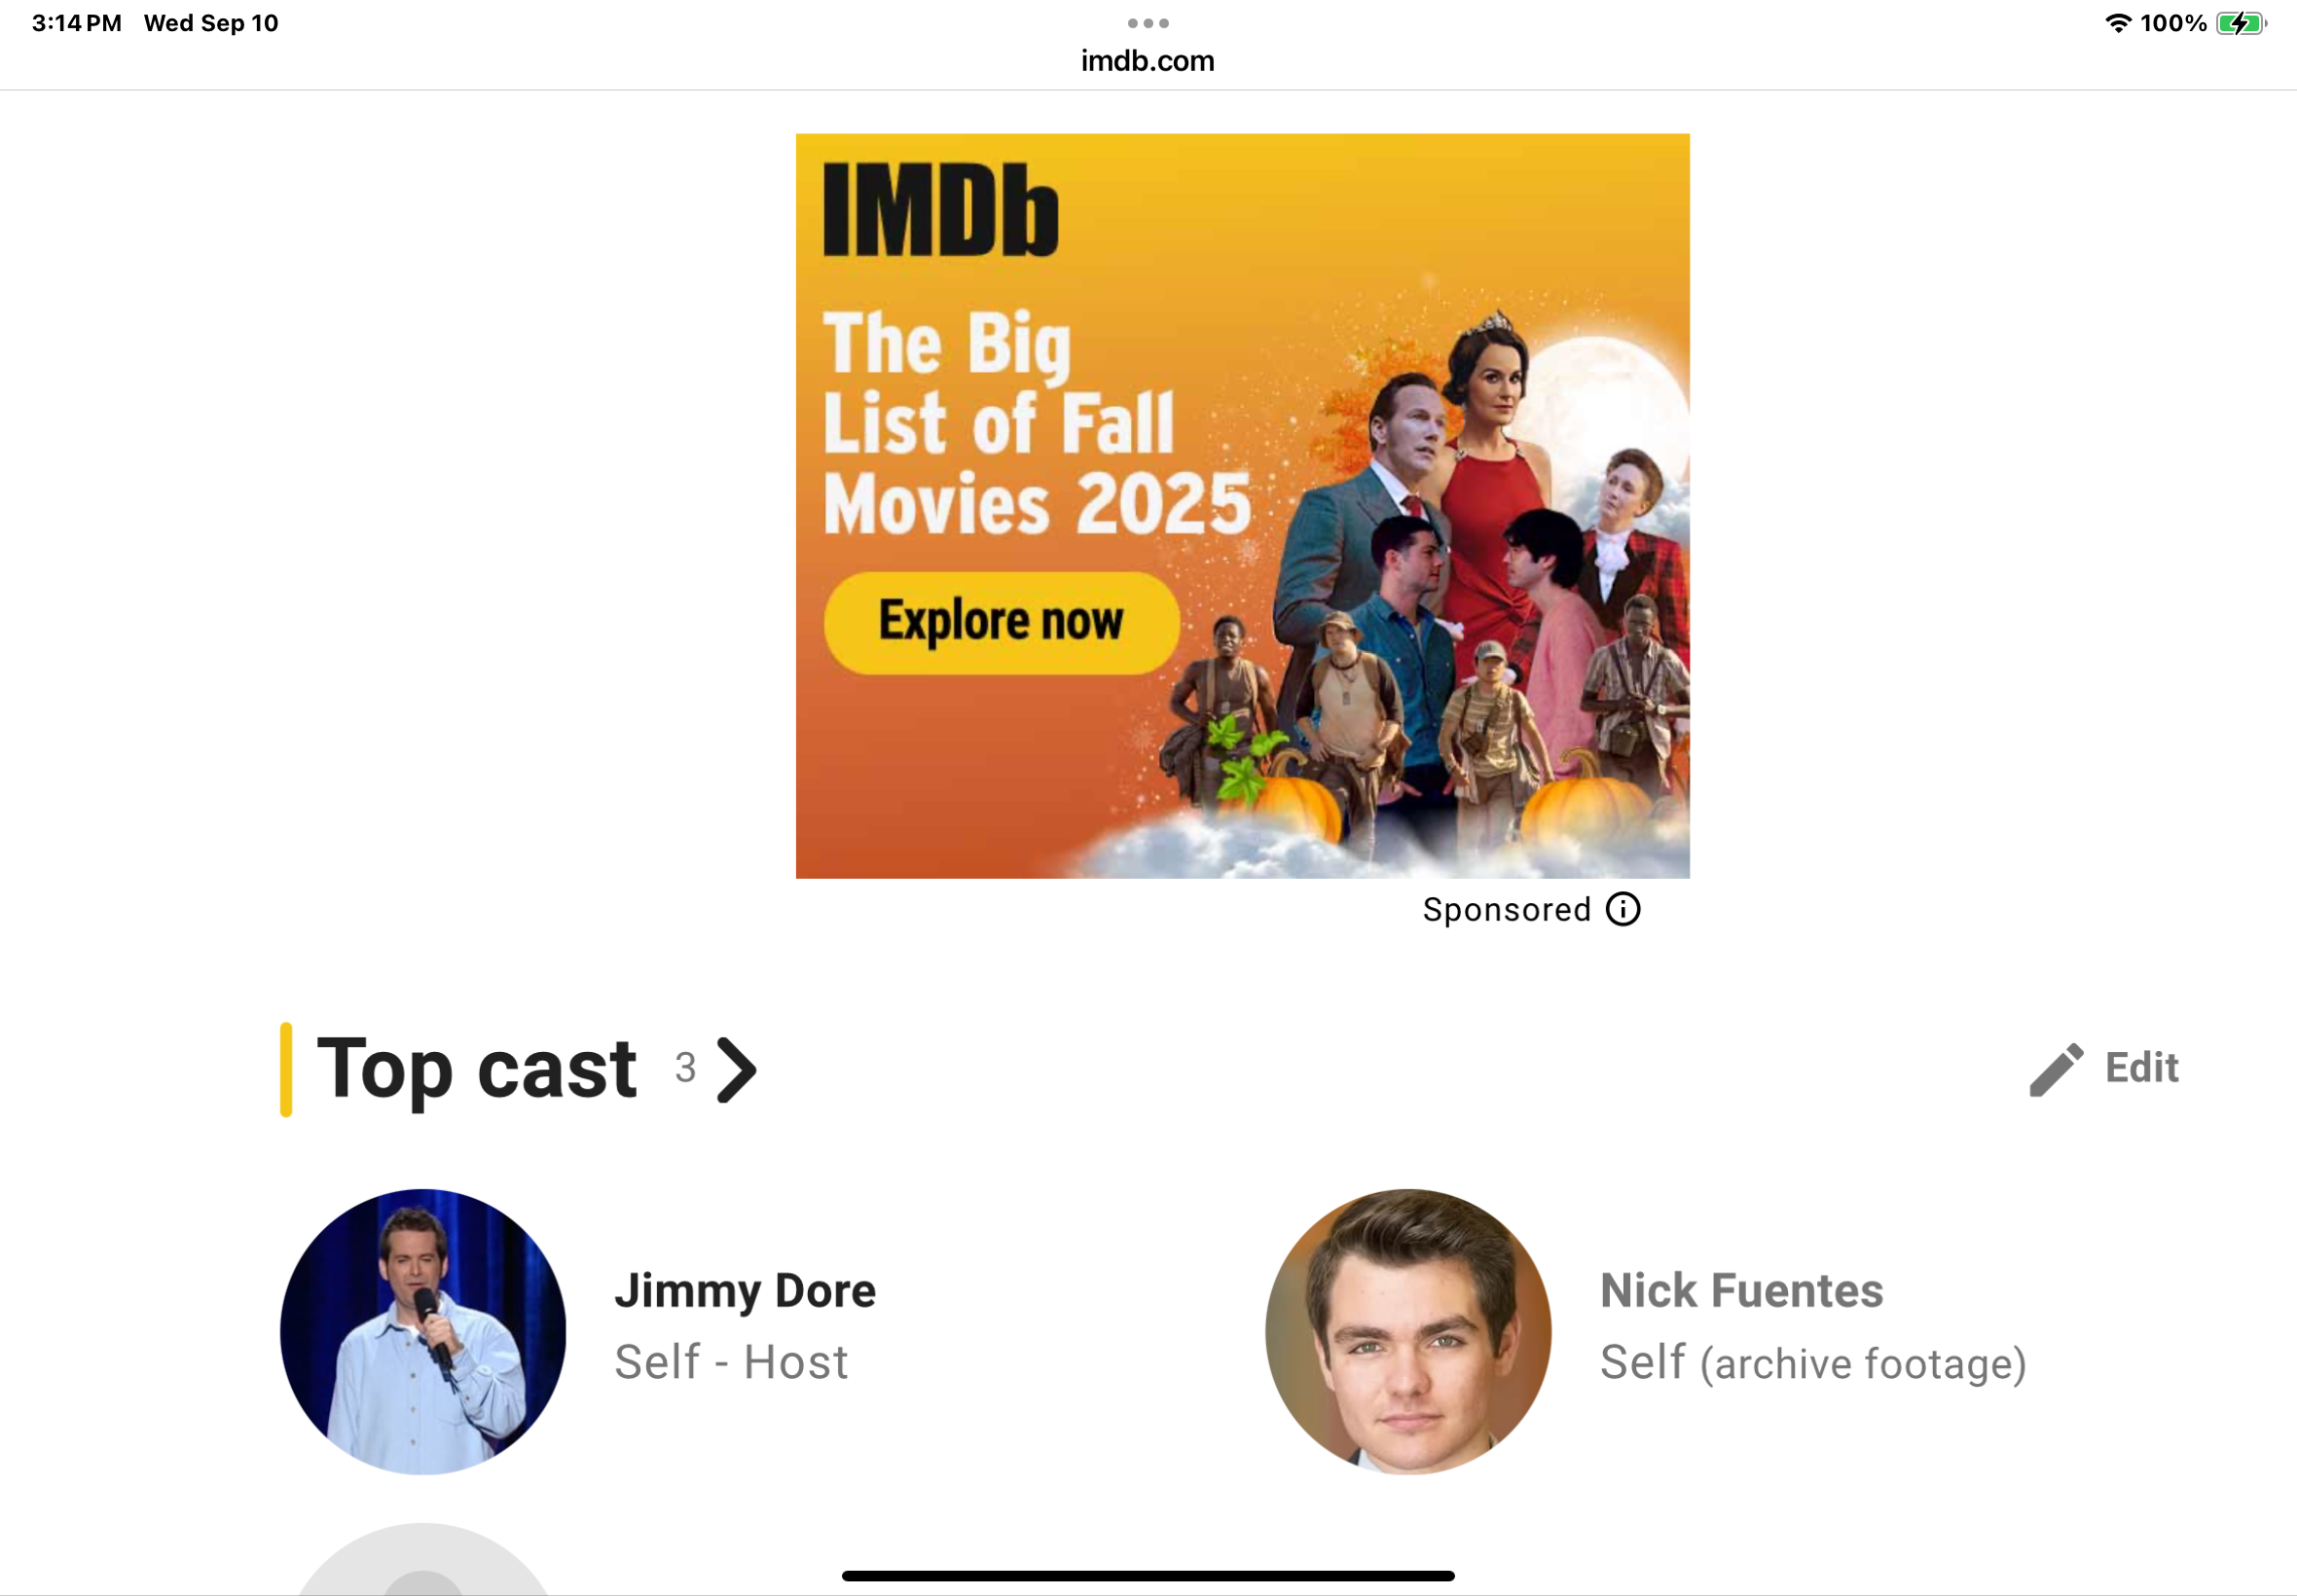Image resolution: width=2297 pixels, height=1596 pixels.
Task: Tap the battery 100% percentage
Action: coord(2173,23)
